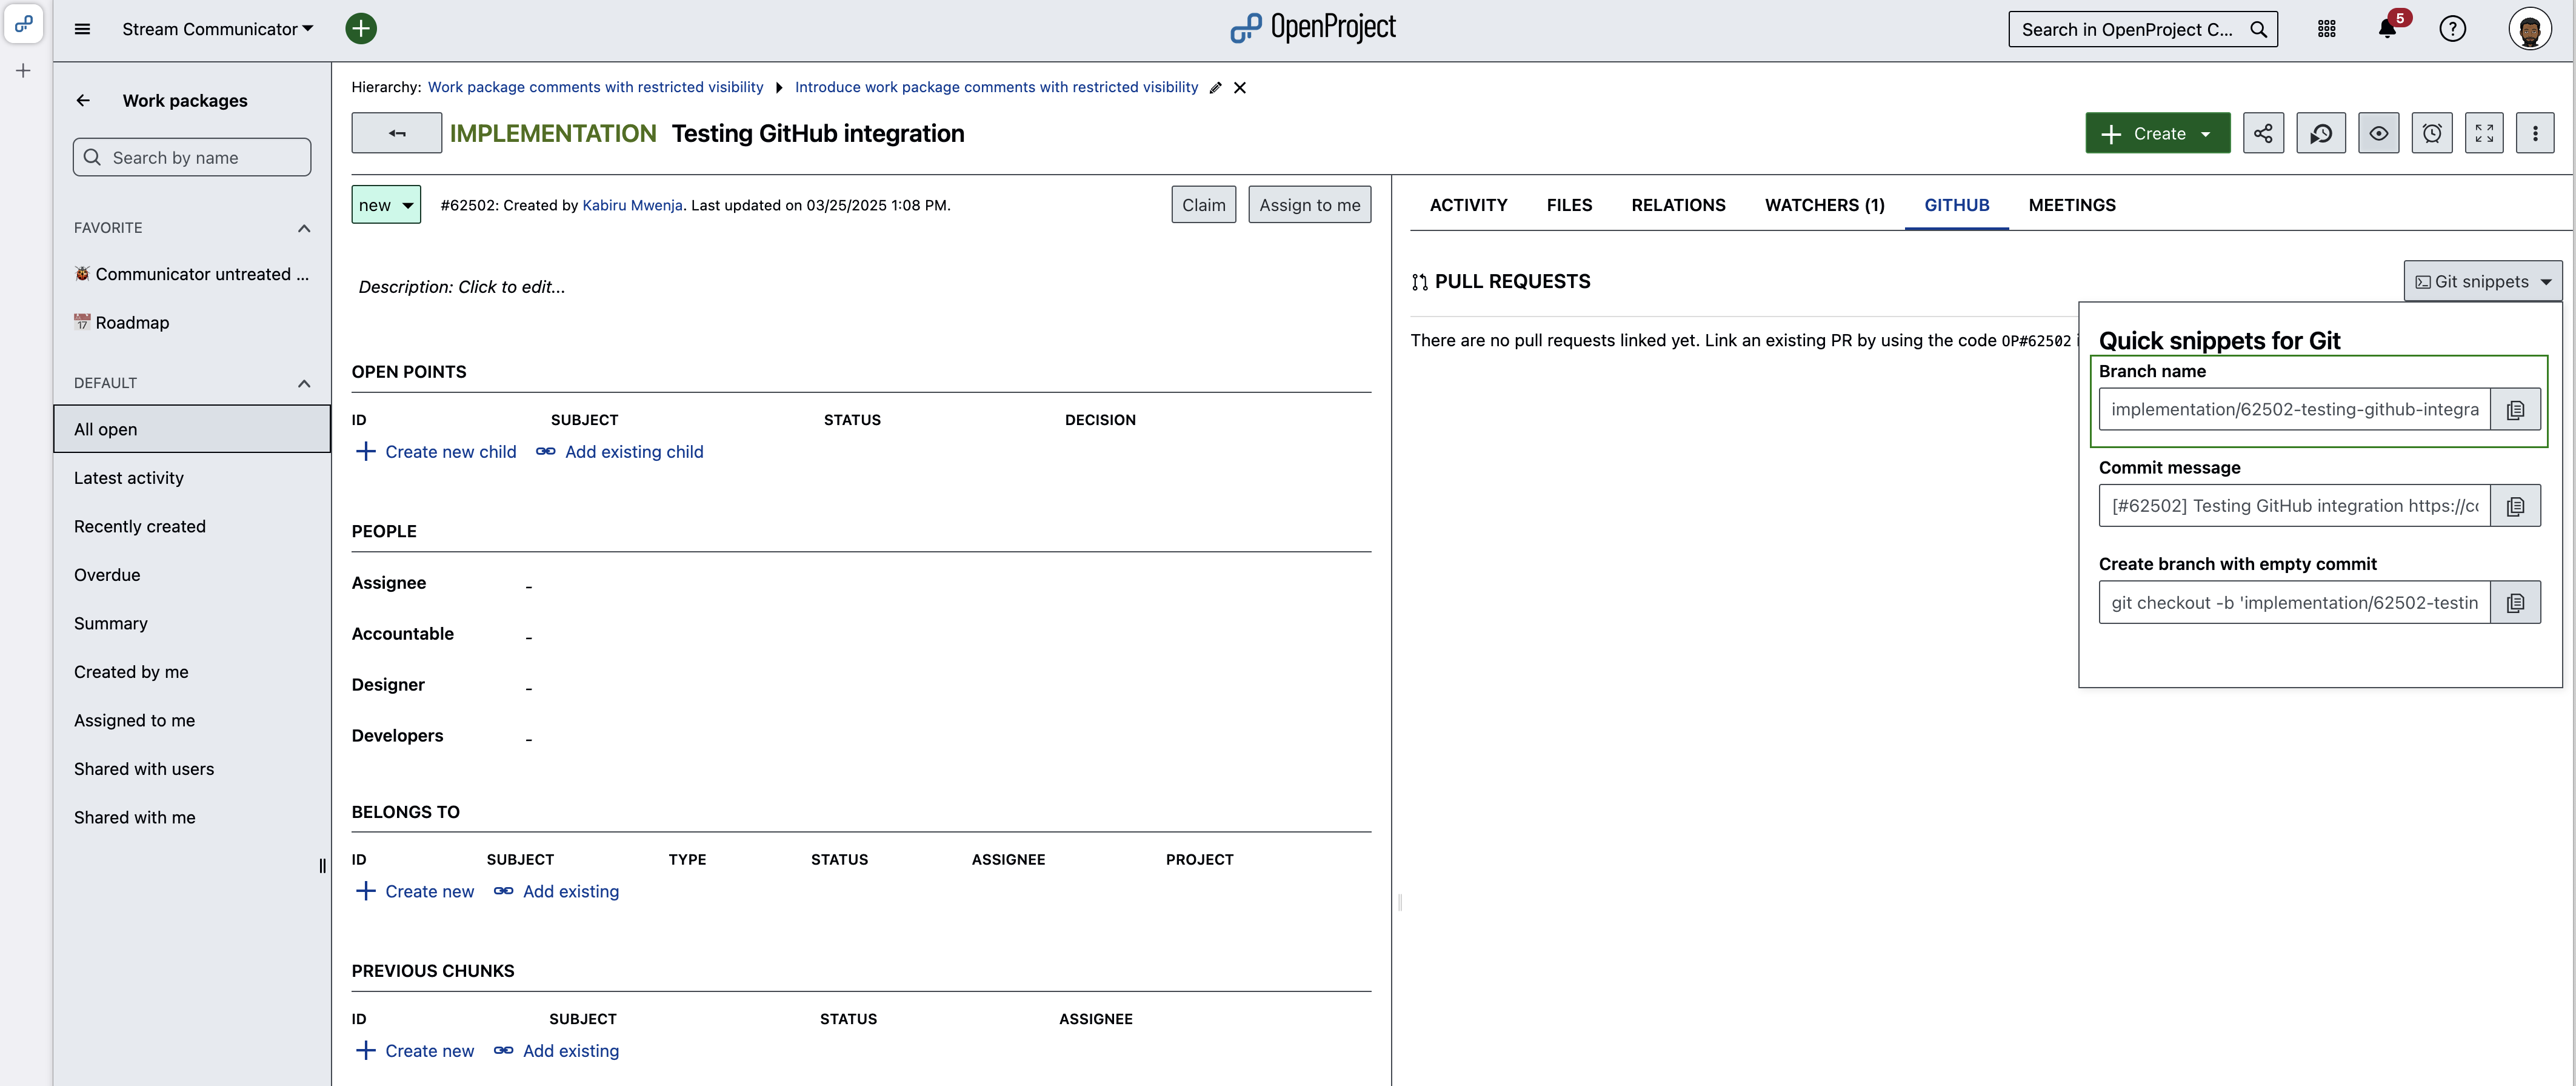The width and height of the screenshot is (2576, 1086).
Task: Open the Stream Communicator project dropdown
Action: [x=217, y=29]
